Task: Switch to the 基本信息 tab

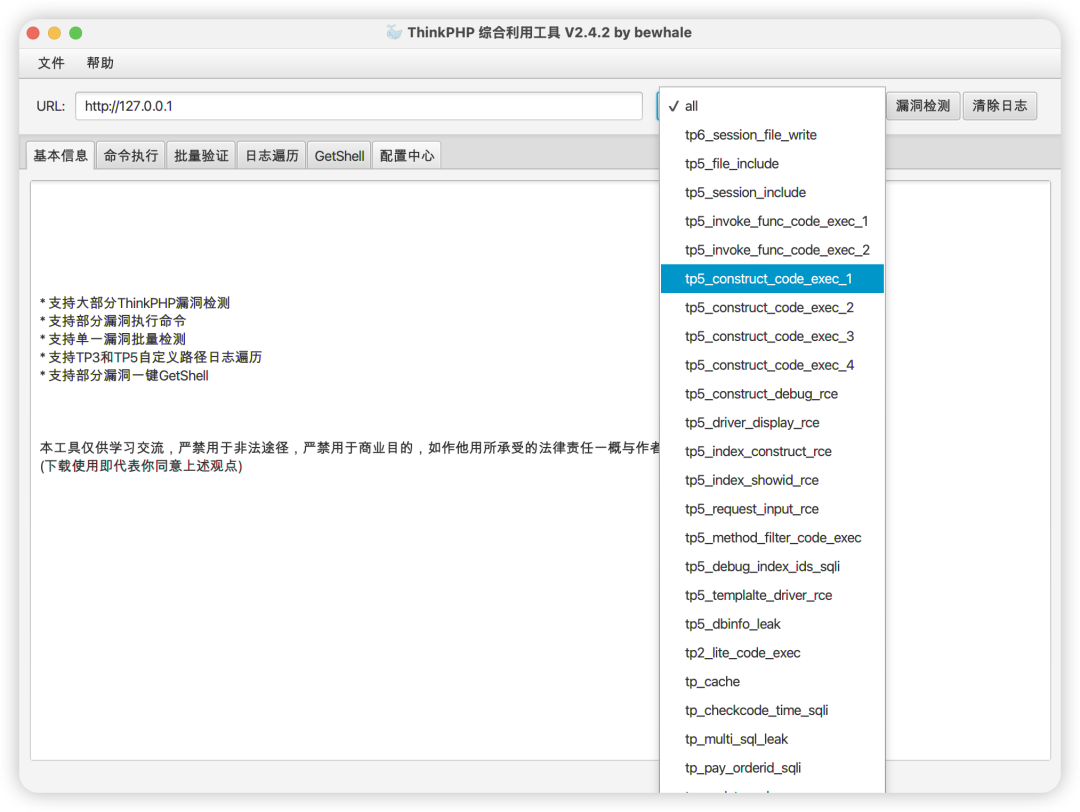Action: pyautogui.click(x=61, y=156)
